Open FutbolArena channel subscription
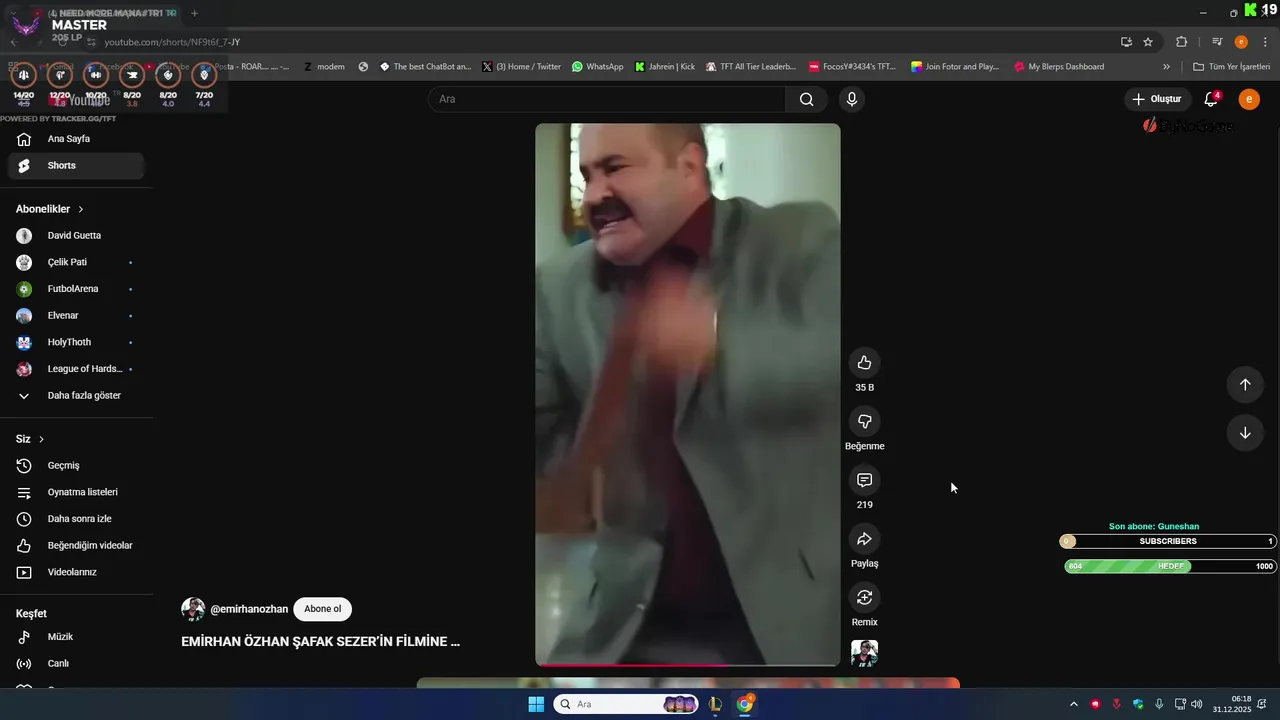The image size is (1280, 720). click(x=75, y=289)
